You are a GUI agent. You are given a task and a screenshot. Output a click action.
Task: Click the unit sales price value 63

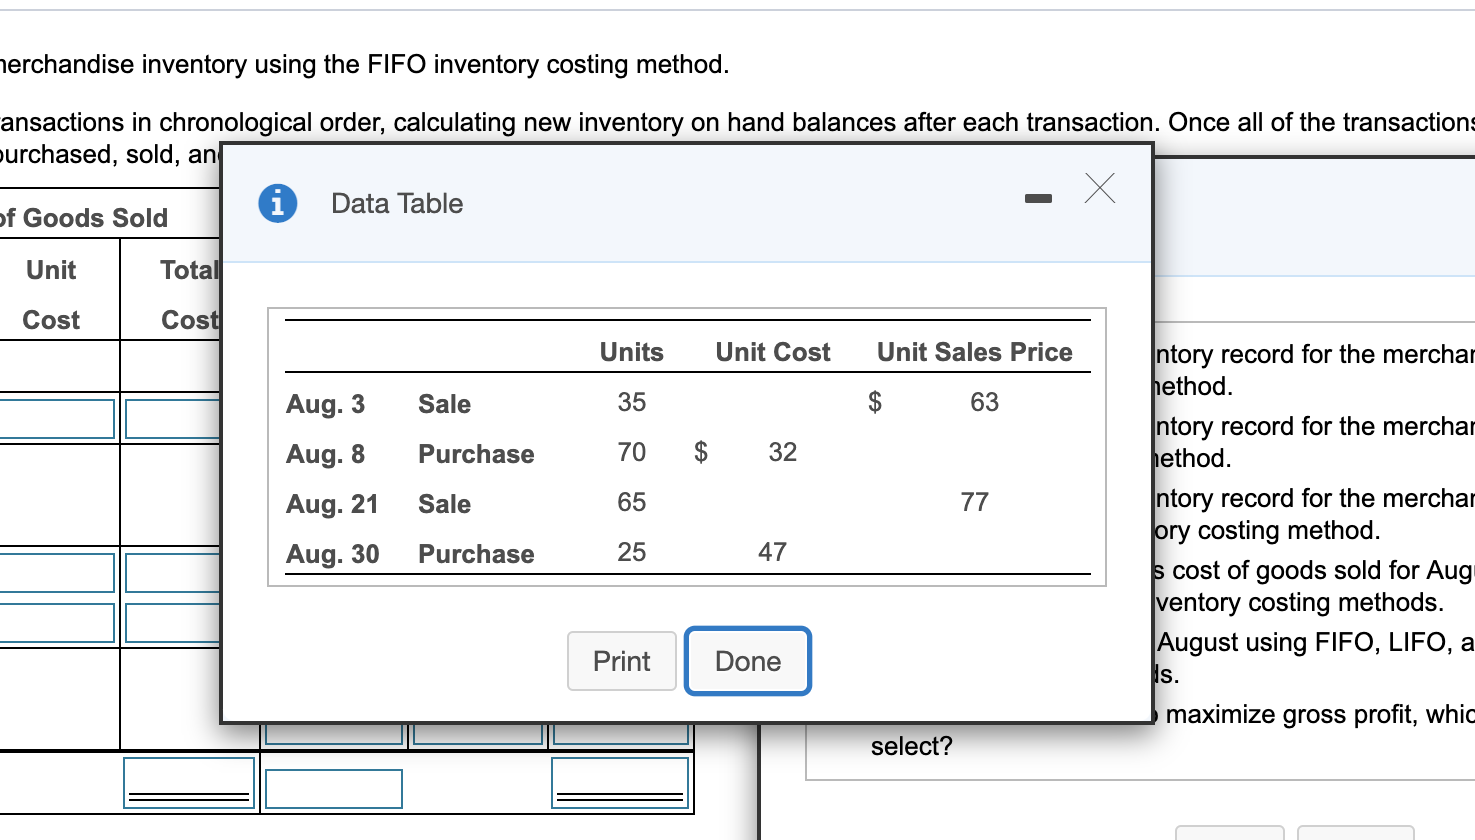[x=985, y=402]
